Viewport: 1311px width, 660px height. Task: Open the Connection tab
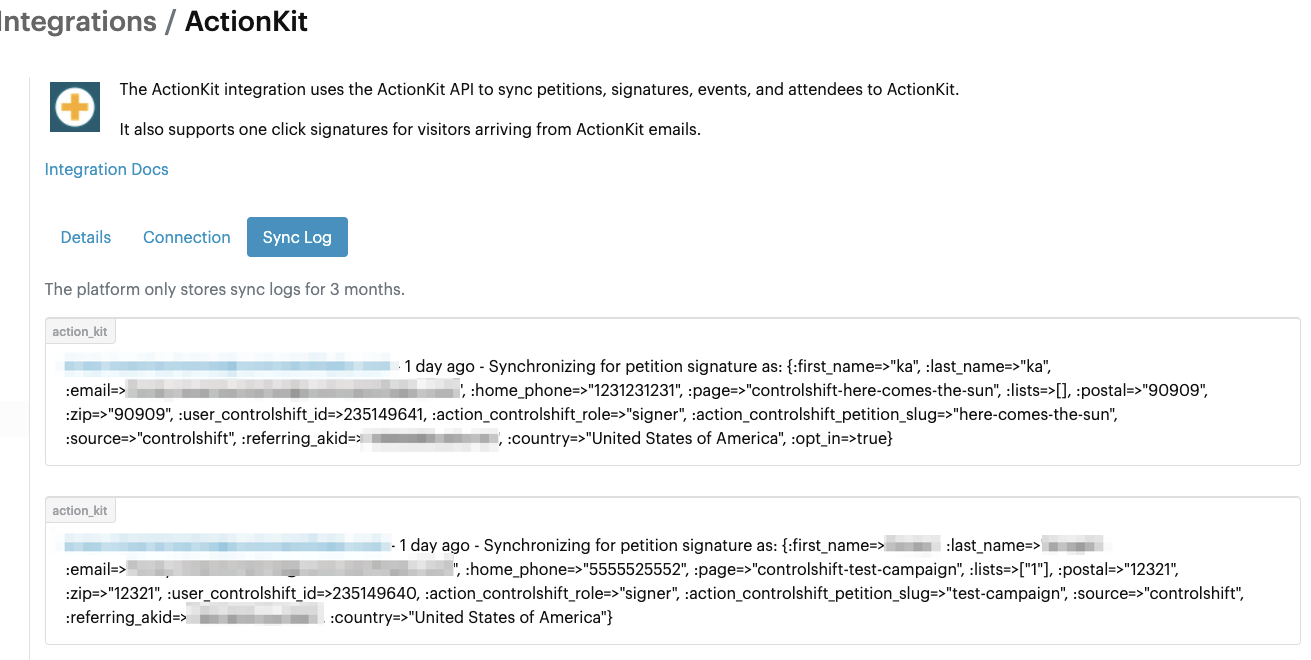(187, 237)
